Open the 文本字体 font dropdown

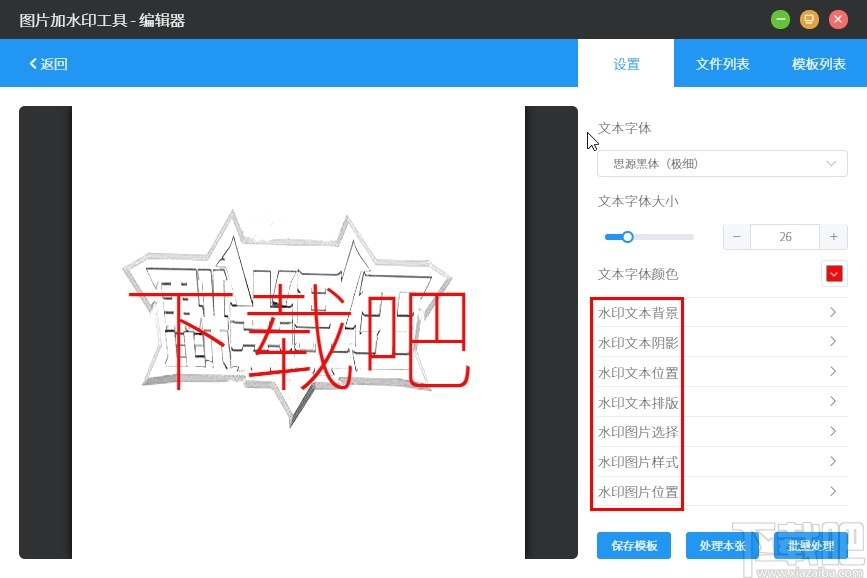click(x=721, y=163)
